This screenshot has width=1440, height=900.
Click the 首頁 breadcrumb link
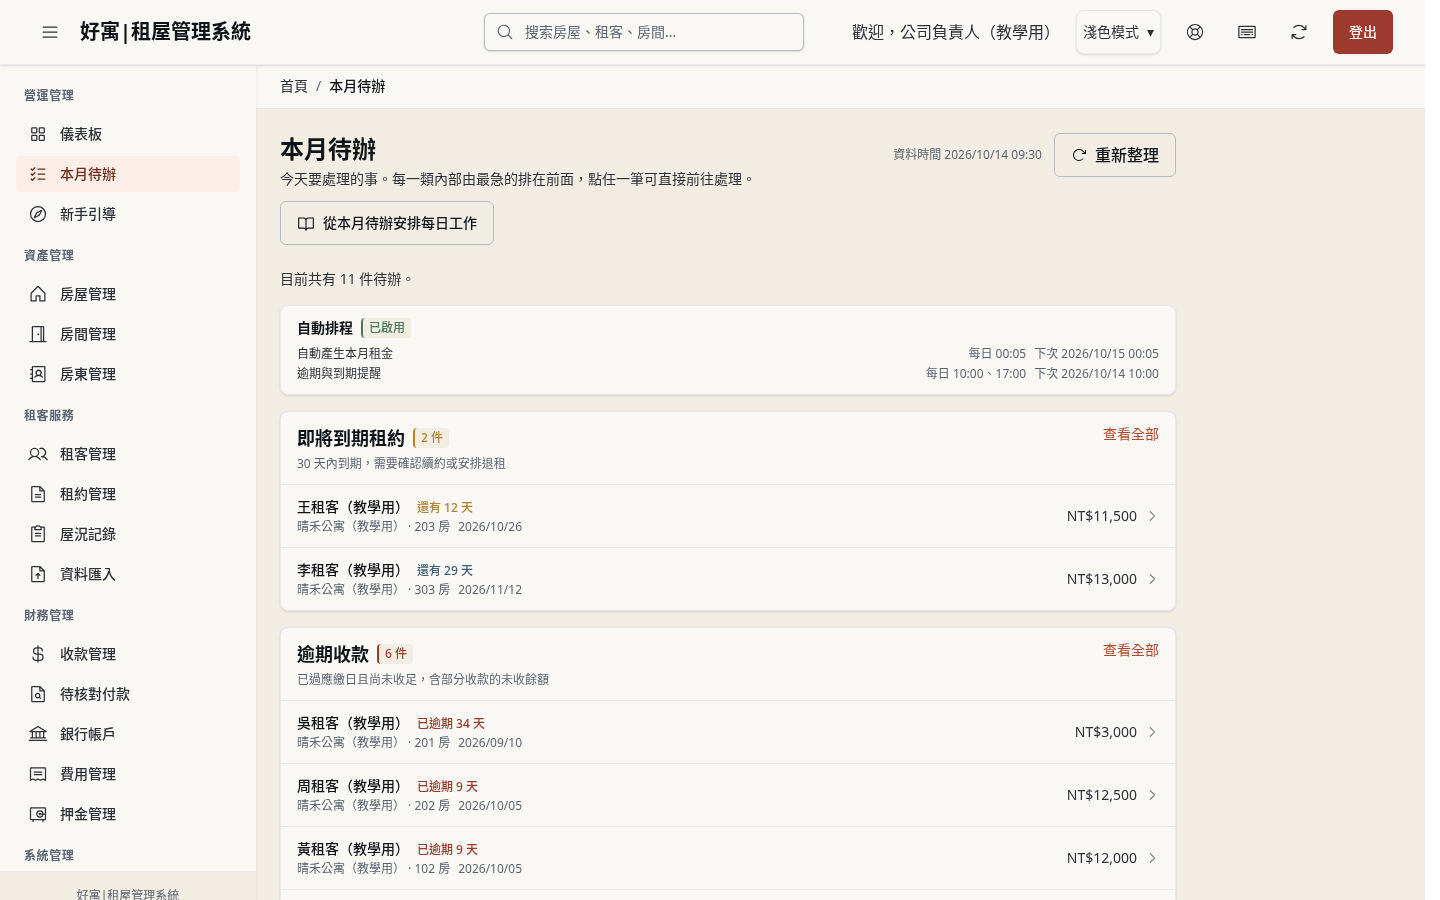coord(294,86)
